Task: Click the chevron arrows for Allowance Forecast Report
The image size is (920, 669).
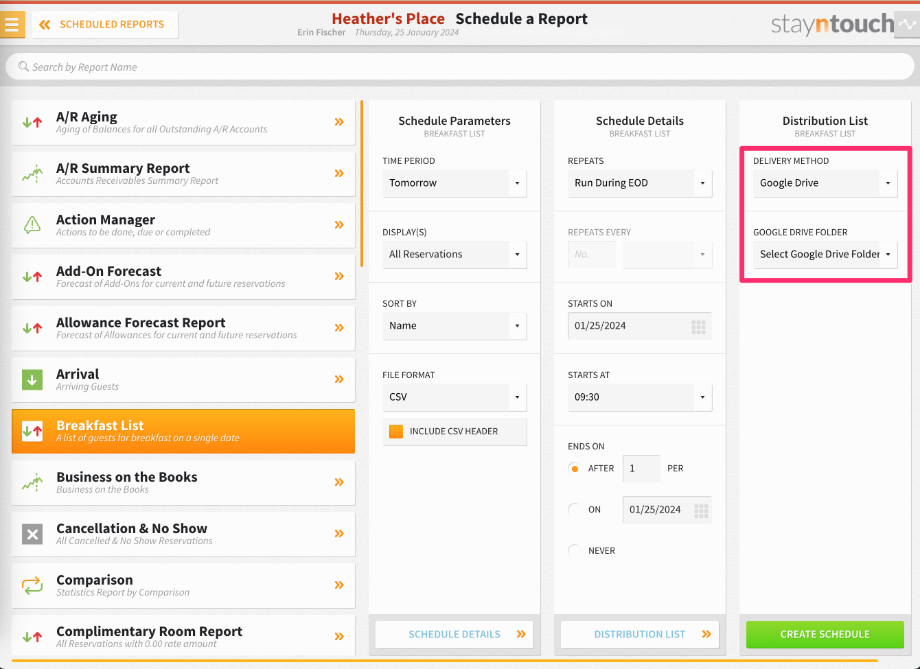Action: [339, 327]
